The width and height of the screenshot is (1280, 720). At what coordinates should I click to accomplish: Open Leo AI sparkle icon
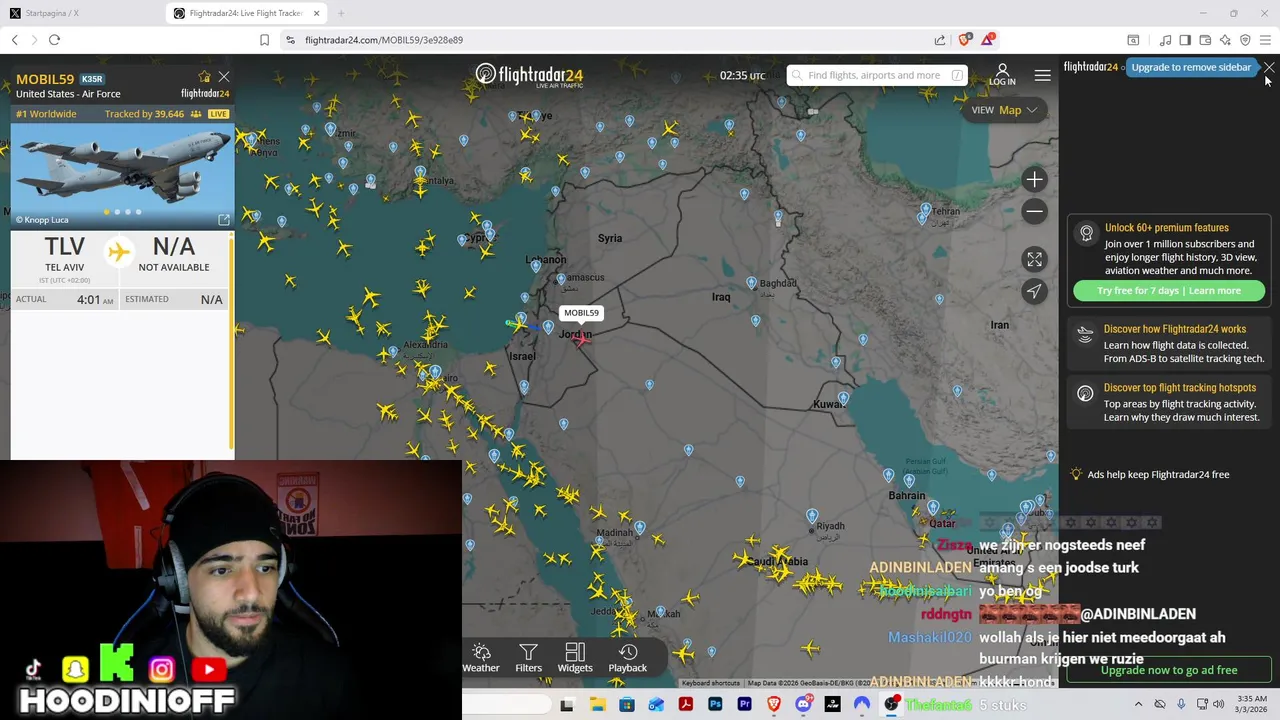coord(1225,40)
